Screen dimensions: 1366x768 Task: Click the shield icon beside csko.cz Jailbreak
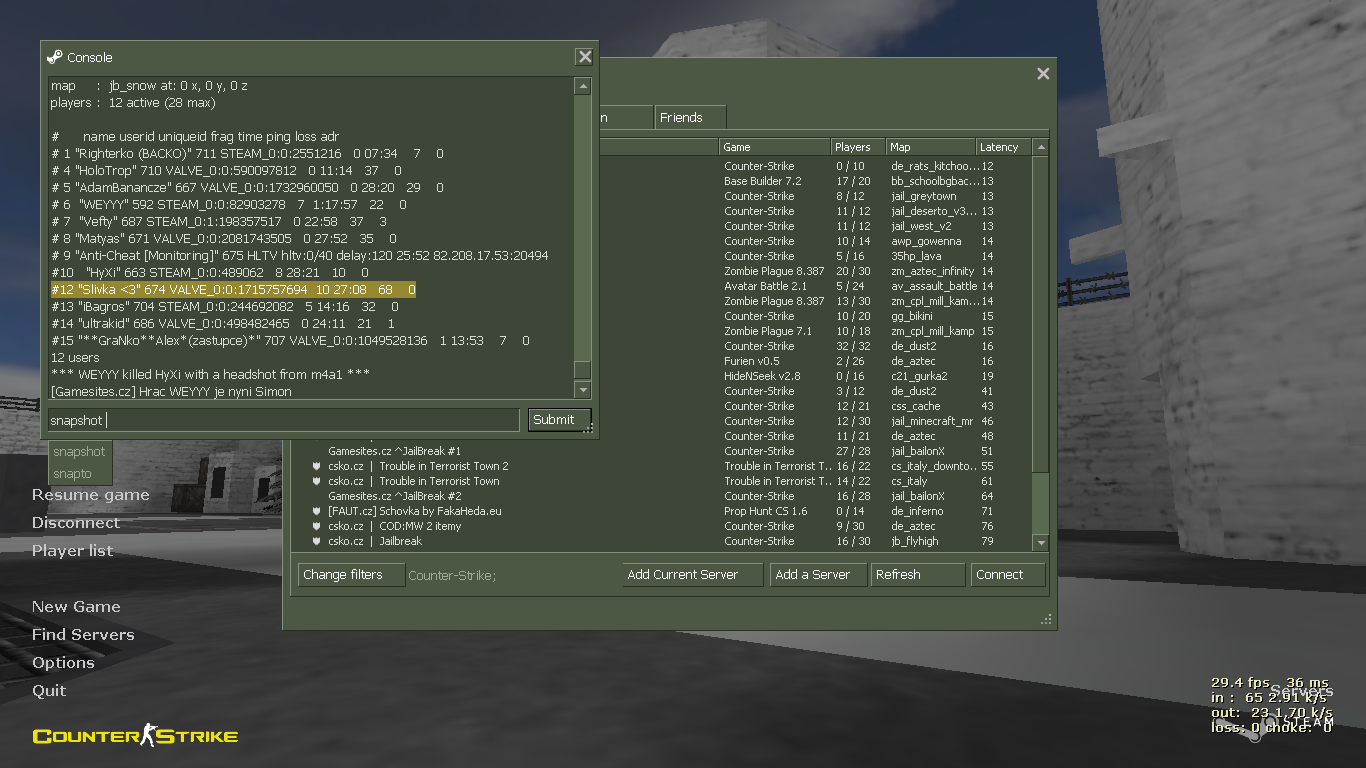(x=316, y=541)
